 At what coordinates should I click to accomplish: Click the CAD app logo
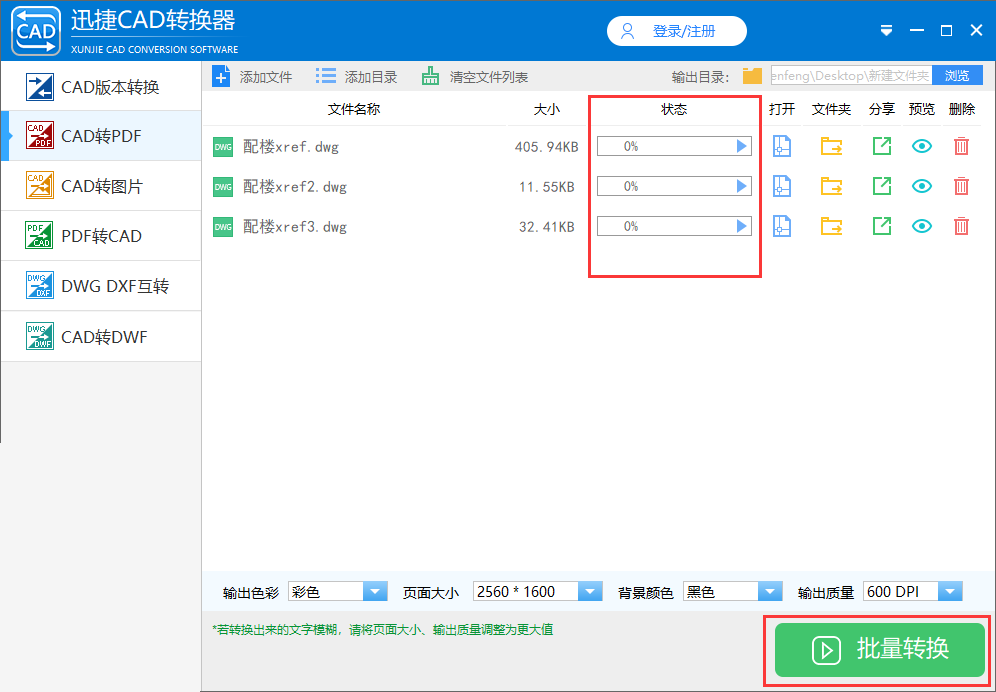tap(36, 31)
